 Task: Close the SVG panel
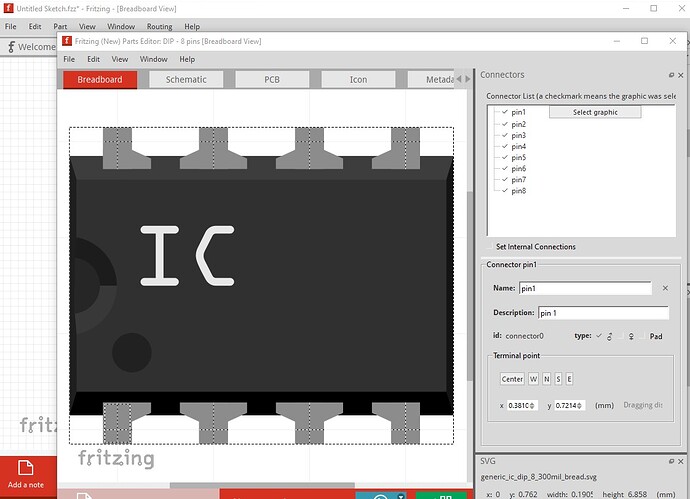click(x=680, y=461)
